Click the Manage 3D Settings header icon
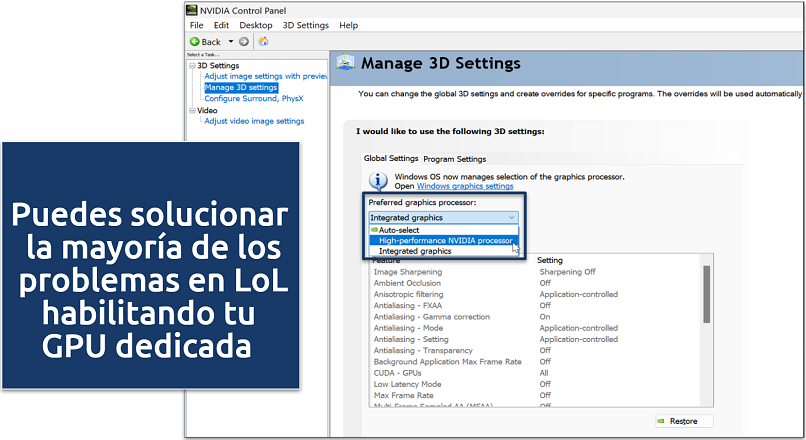 tap(345, 63)
